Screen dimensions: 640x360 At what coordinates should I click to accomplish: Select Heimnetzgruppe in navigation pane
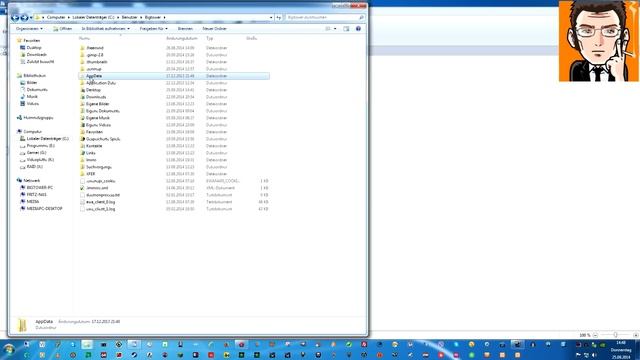click(38, 118)
